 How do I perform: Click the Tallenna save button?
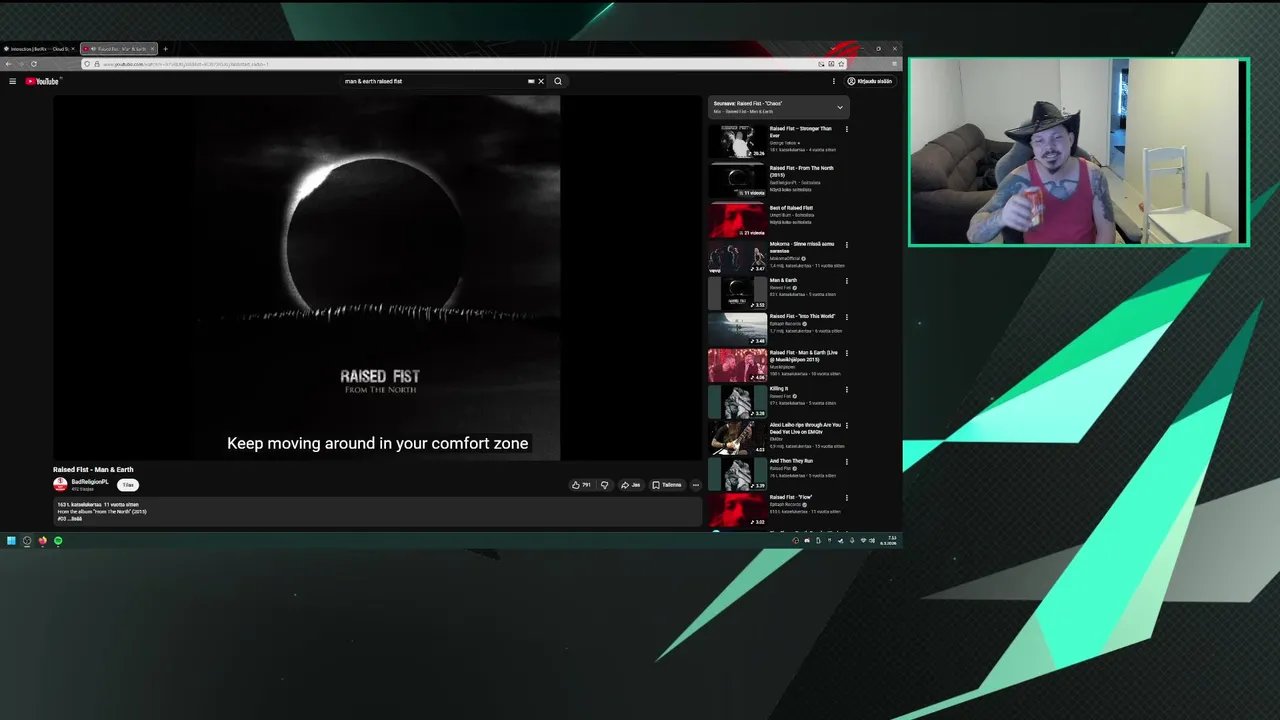click(x=666, y=485)
